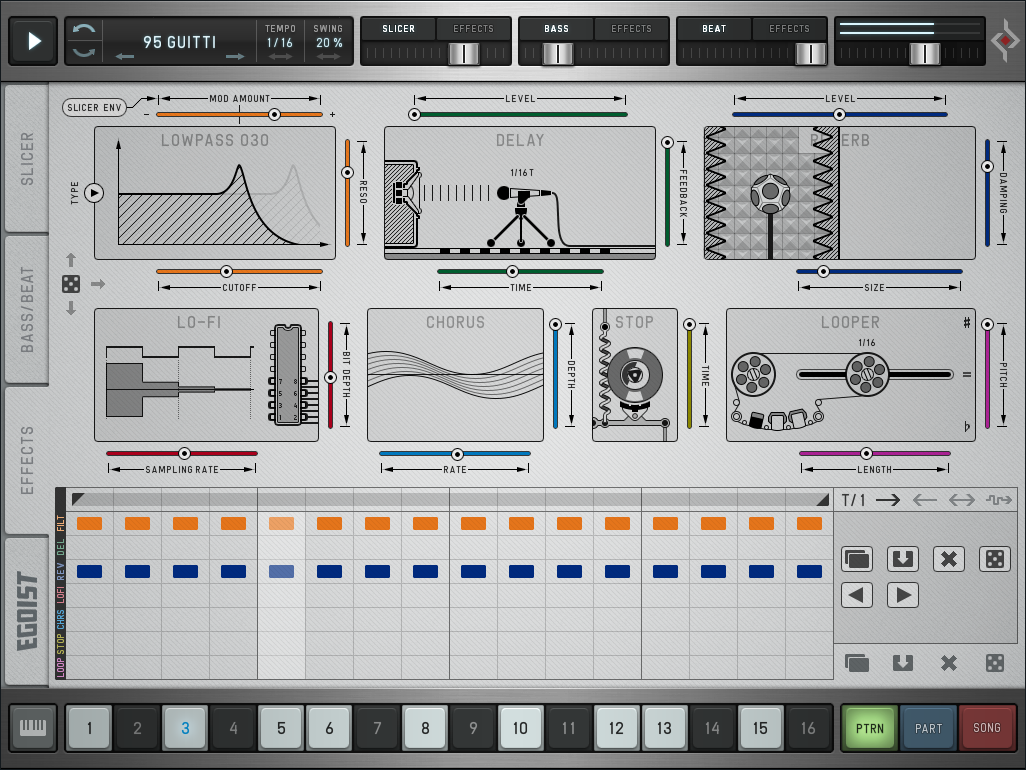Toggle the EFFECTS button next to BASS

click(631, 29)
